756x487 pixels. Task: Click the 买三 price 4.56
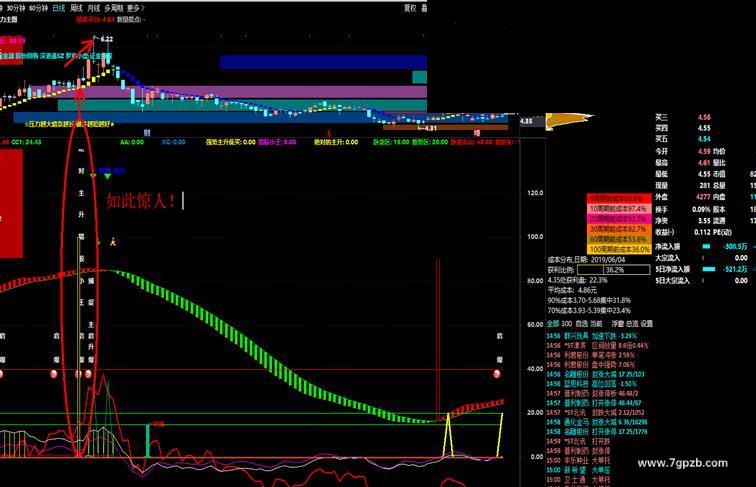coord(704,117)
